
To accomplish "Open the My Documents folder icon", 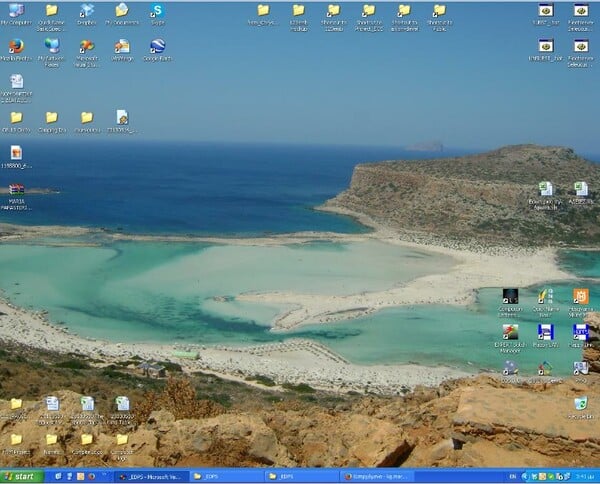I will pyautogui.click(x=121, y=12).
